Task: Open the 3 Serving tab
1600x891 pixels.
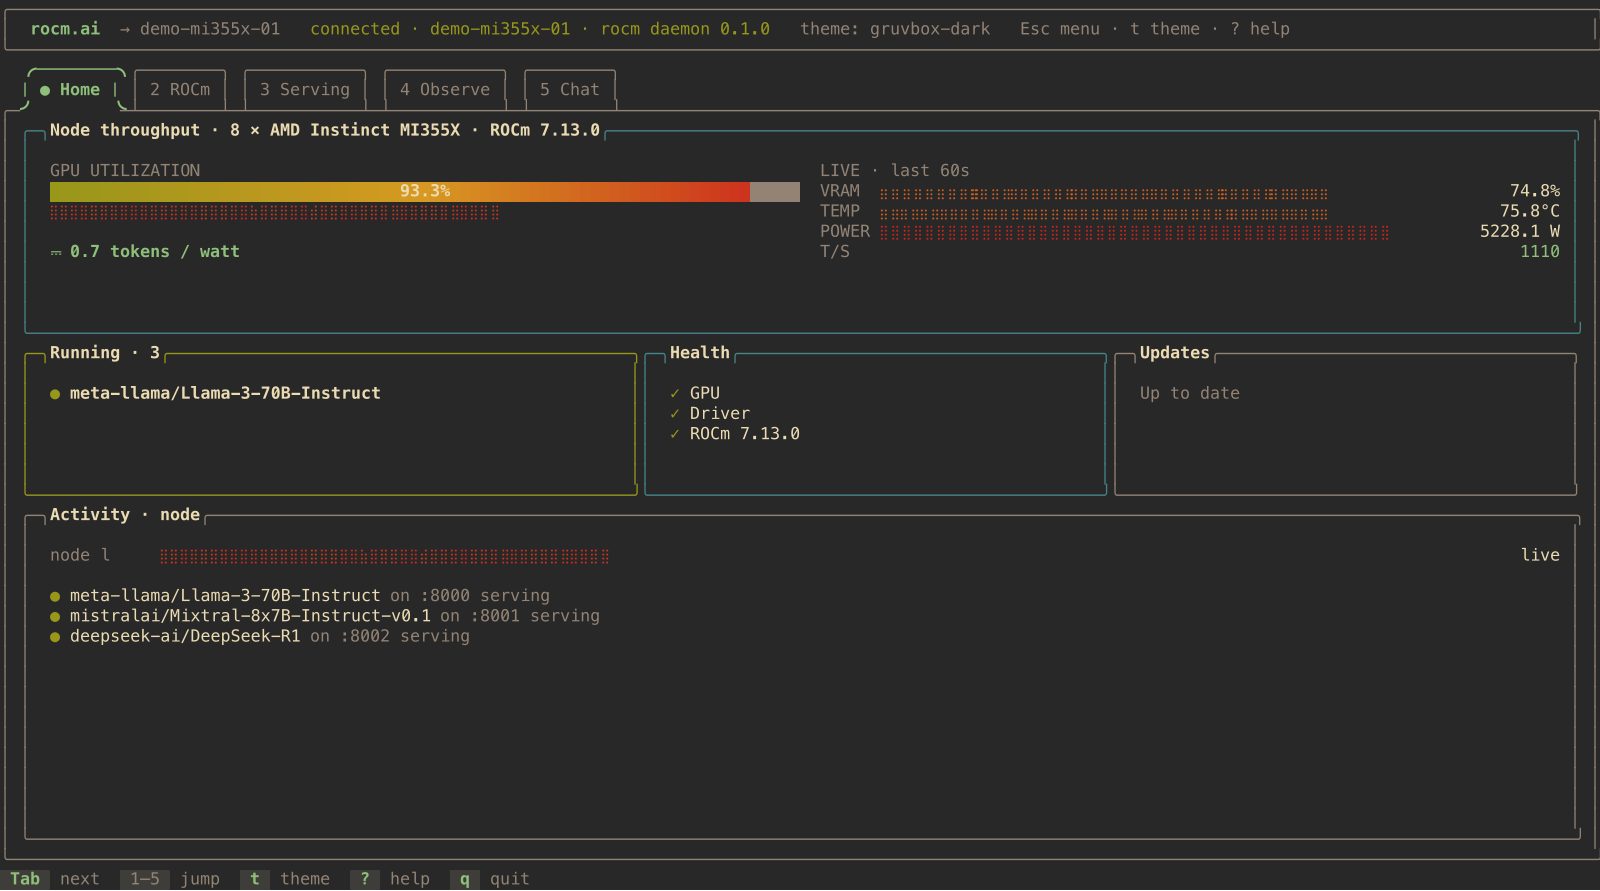Action: [x=305, y=90]
